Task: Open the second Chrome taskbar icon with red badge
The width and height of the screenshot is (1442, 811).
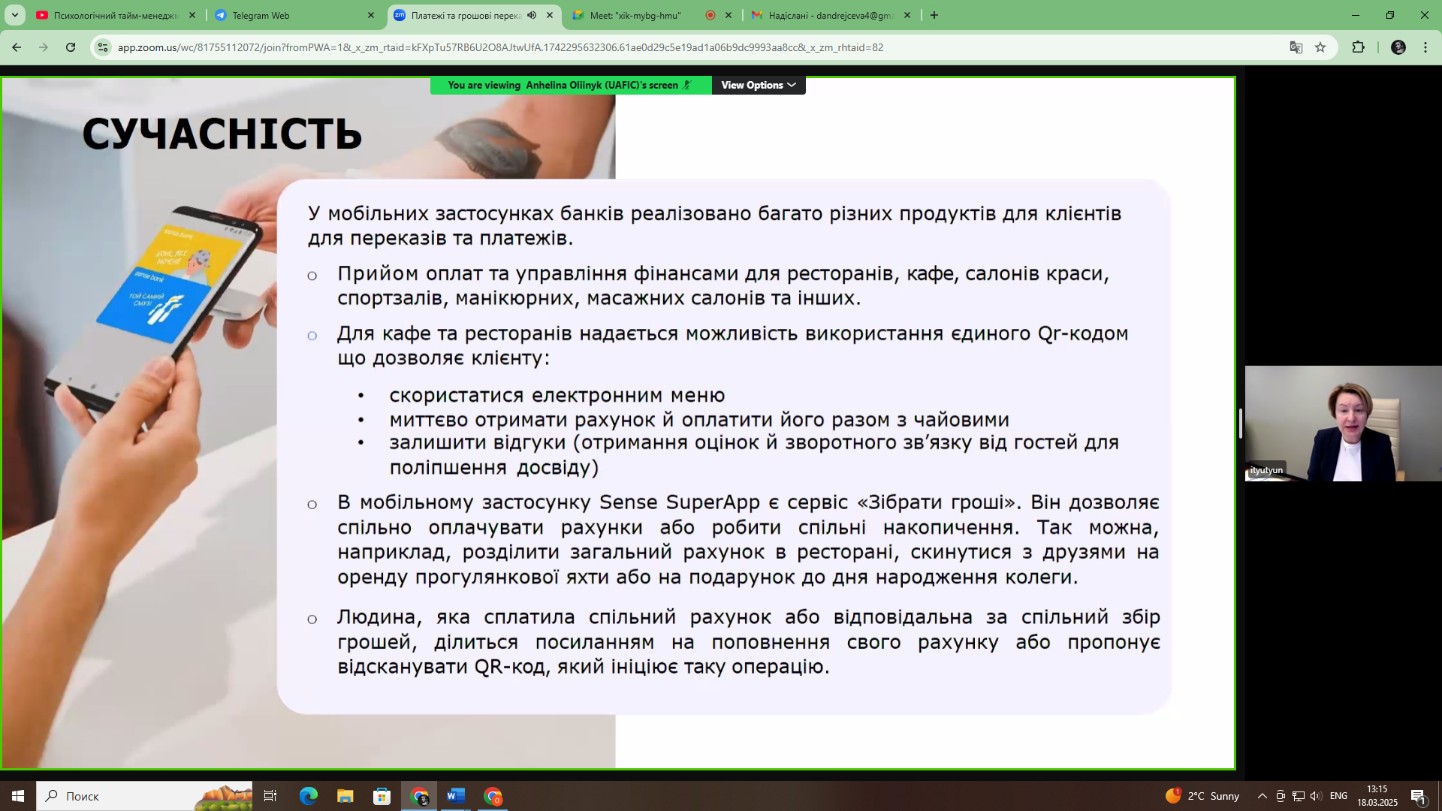Action: [493, 796]
